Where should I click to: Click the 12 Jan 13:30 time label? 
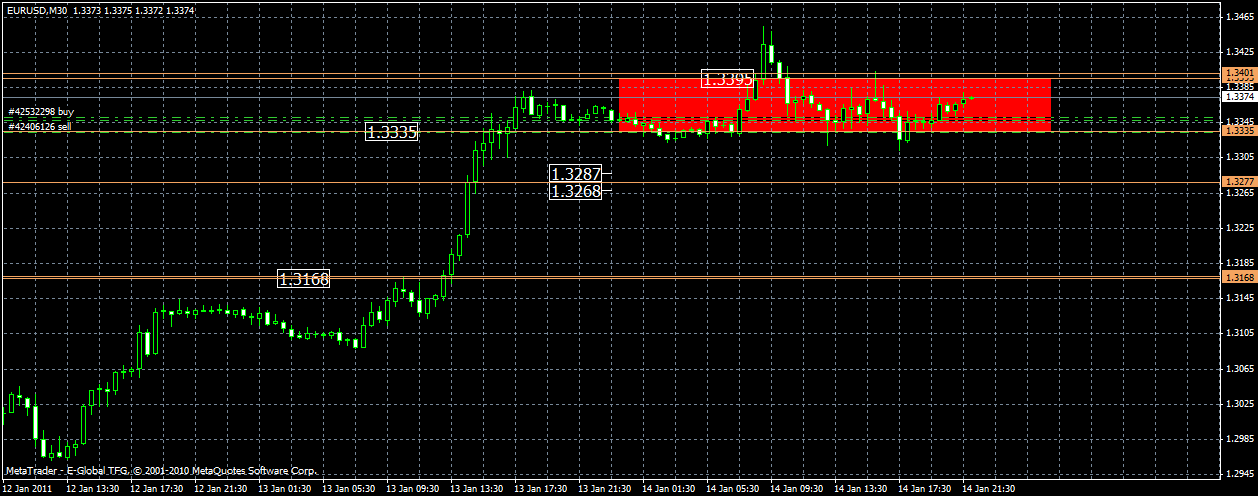(x=93, y=489)
